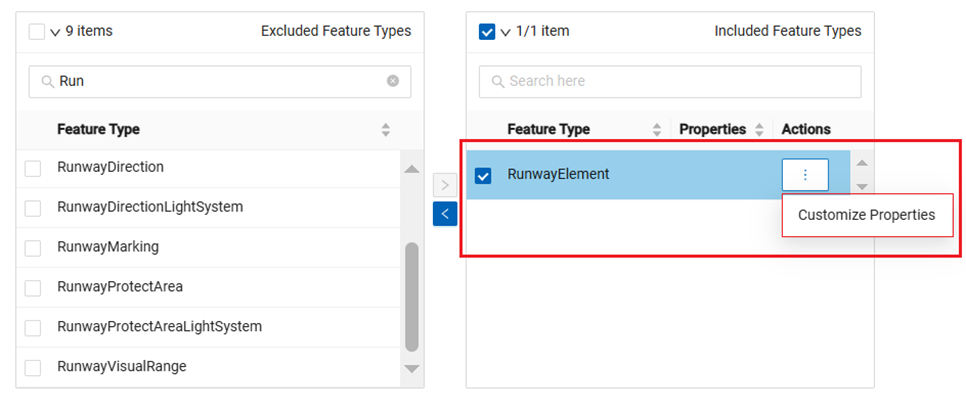The height and width of the screenshot is (409, 966).
Task: Choose Customize Properties menu option
Action: click(x=867, y=215)
